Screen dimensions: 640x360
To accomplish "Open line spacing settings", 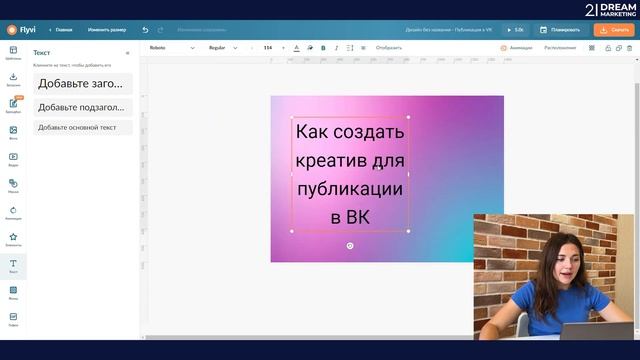I will 350,48.
